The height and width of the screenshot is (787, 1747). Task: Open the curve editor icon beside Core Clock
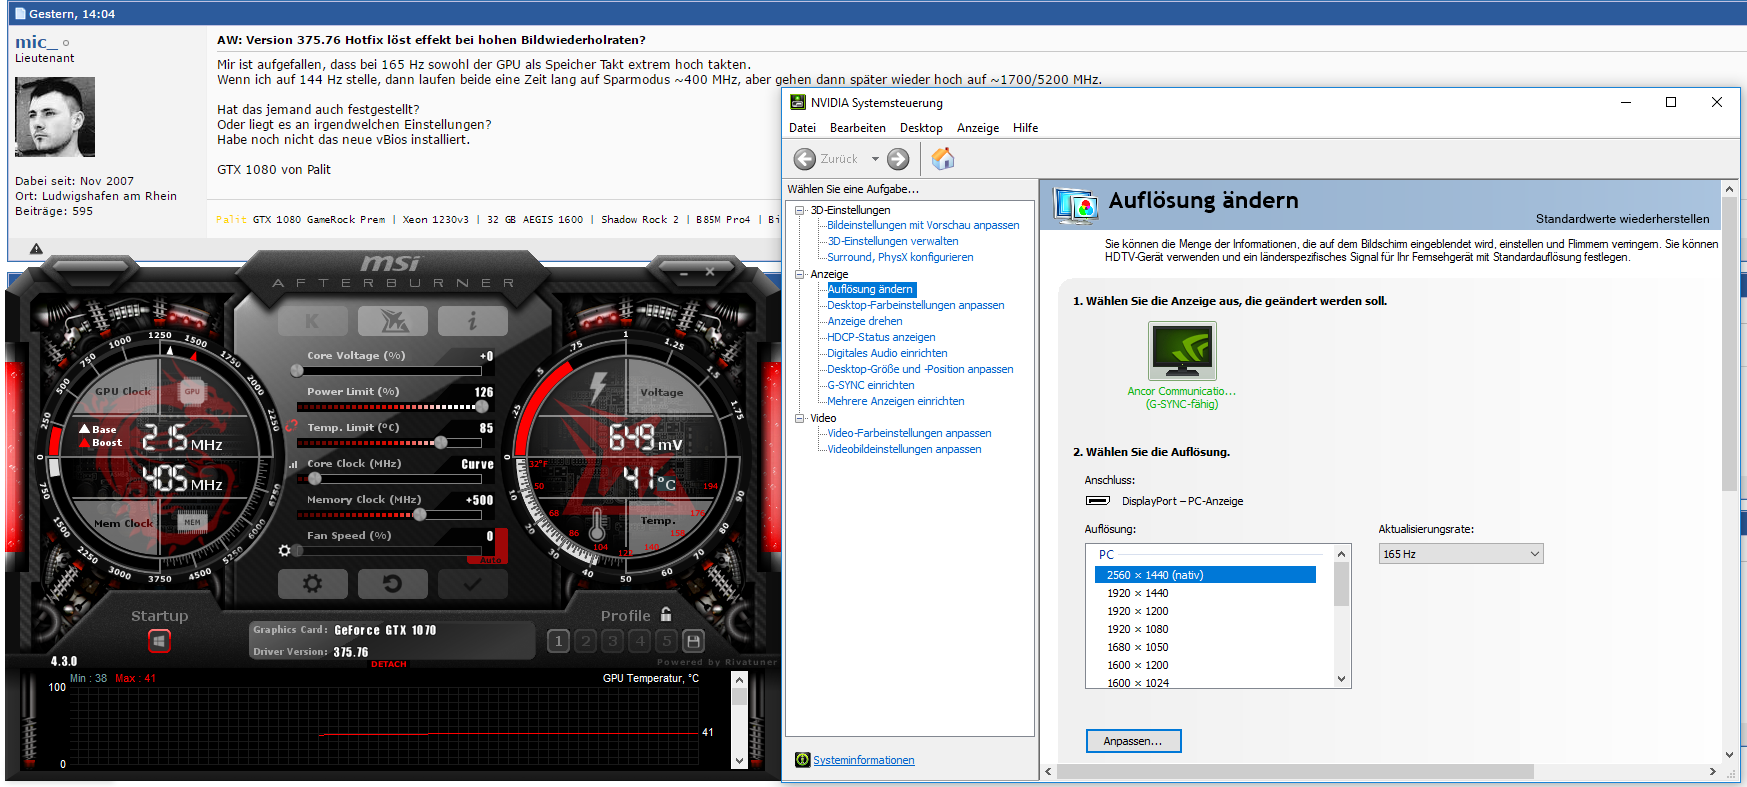tap(293, 464)
